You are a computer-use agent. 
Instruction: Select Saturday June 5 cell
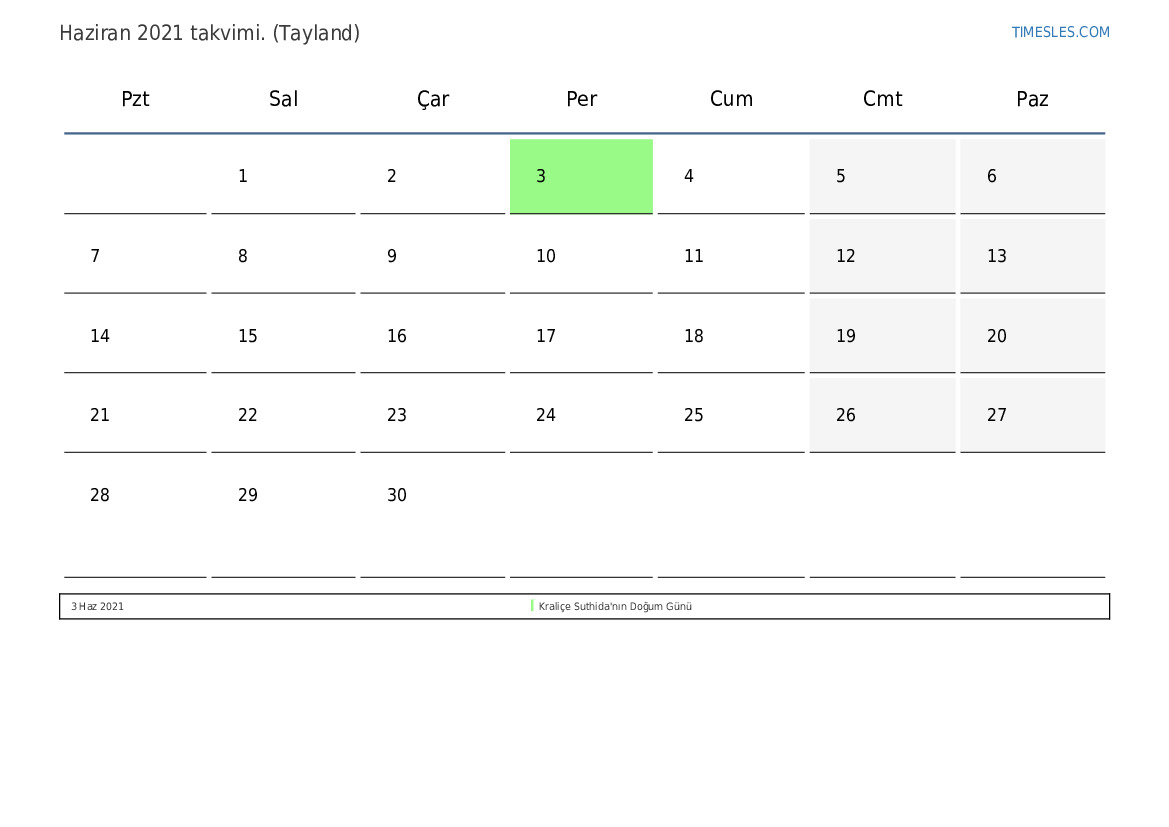pos(882,176)
